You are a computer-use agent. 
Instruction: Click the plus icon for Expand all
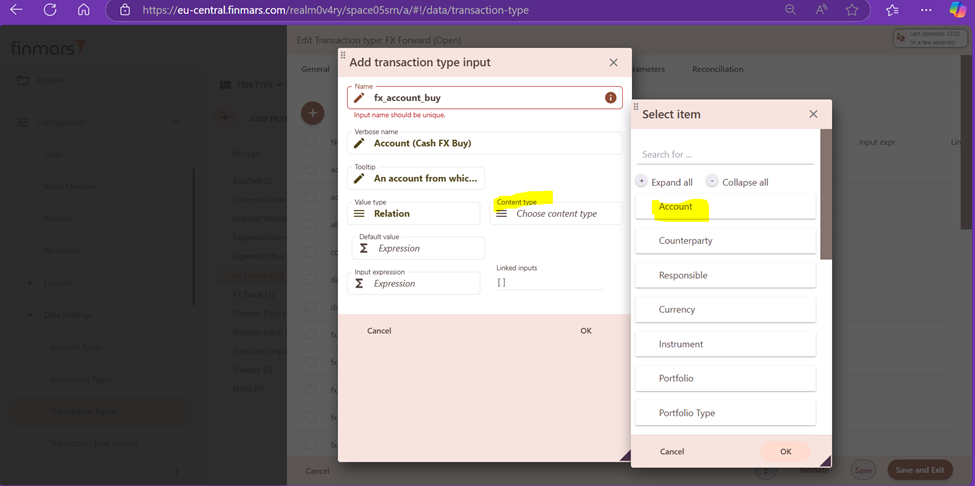(641, 181)
